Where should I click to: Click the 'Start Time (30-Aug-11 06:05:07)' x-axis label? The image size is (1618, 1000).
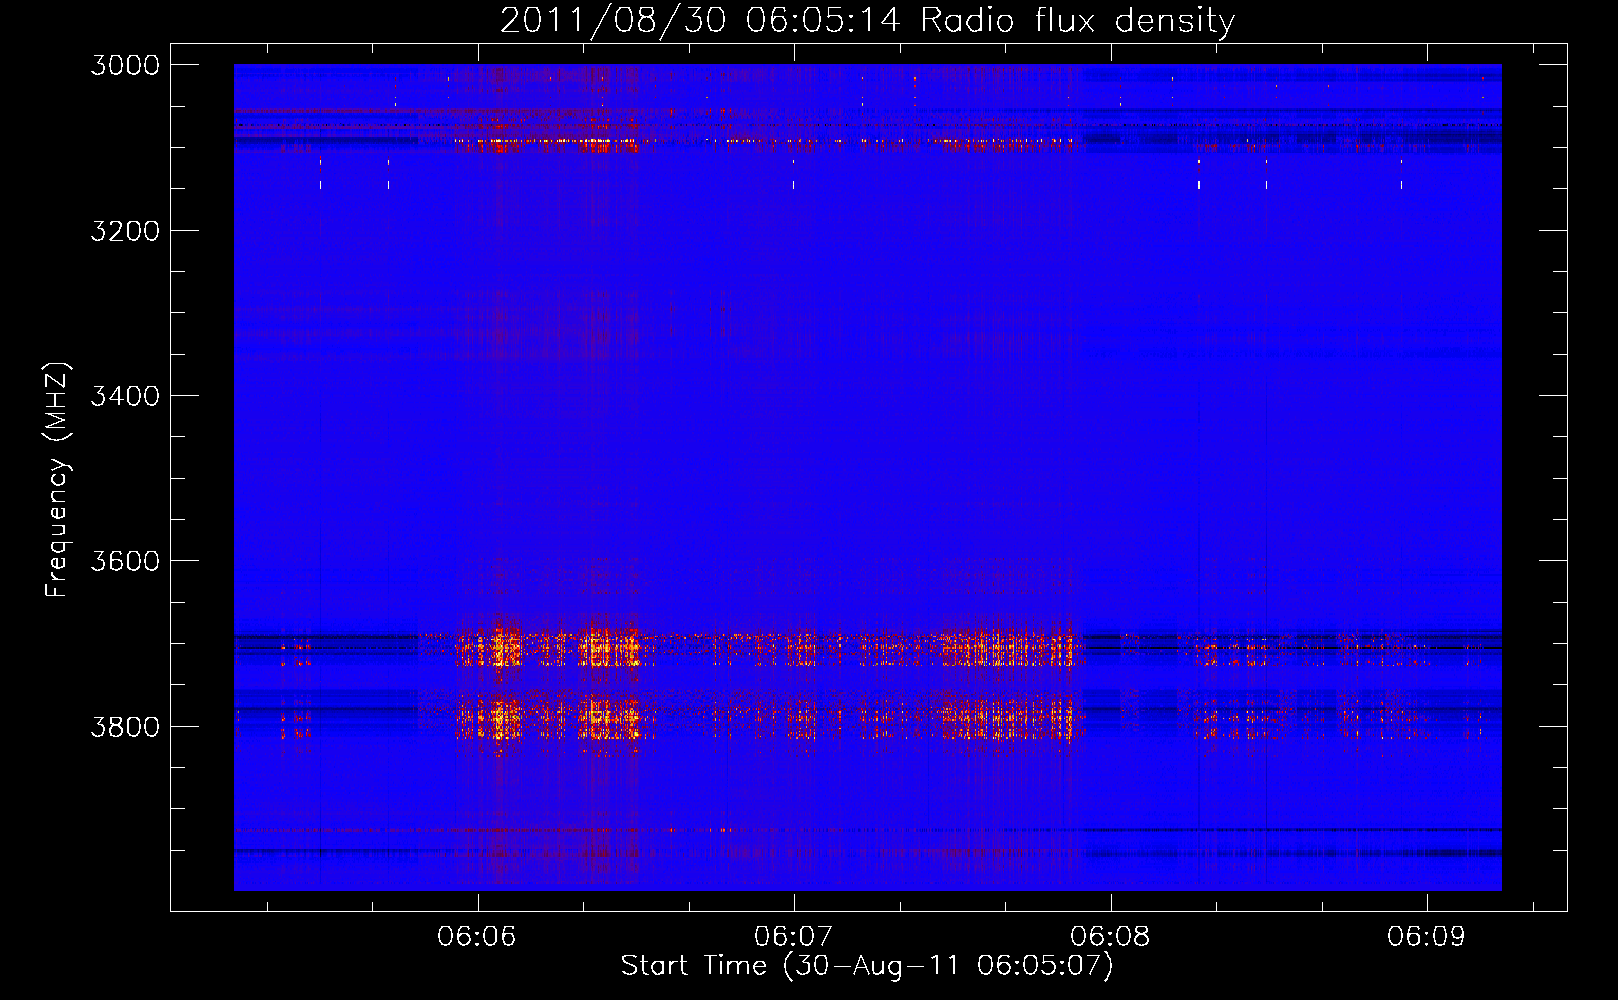[x=867, y=966]
